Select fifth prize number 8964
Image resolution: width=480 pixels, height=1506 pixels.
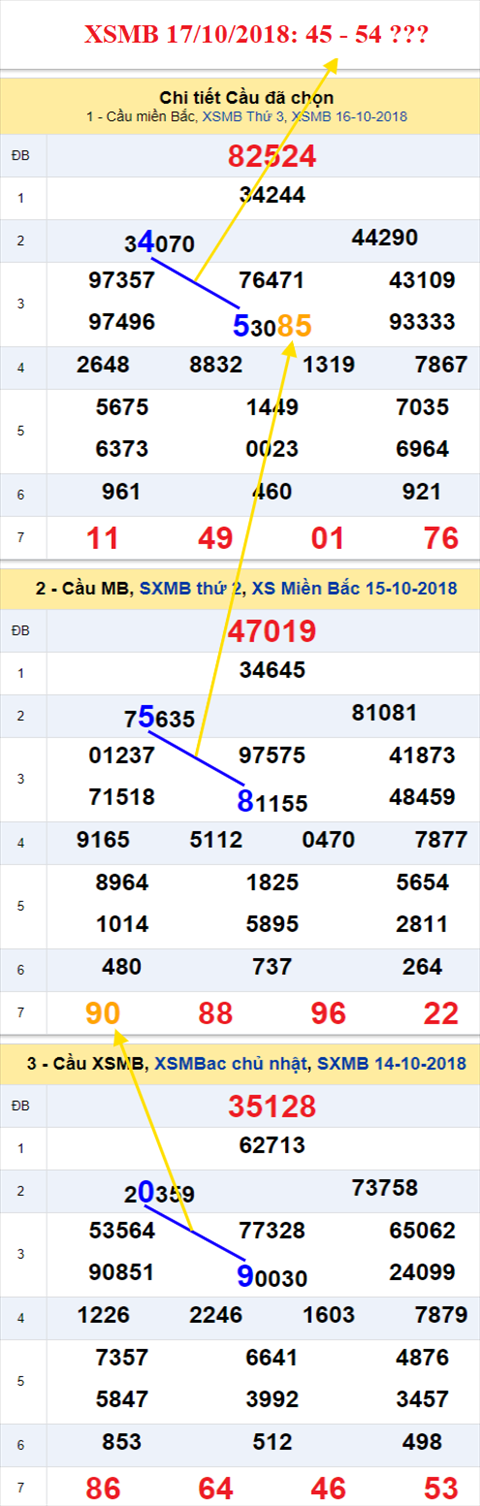point(122,883)
